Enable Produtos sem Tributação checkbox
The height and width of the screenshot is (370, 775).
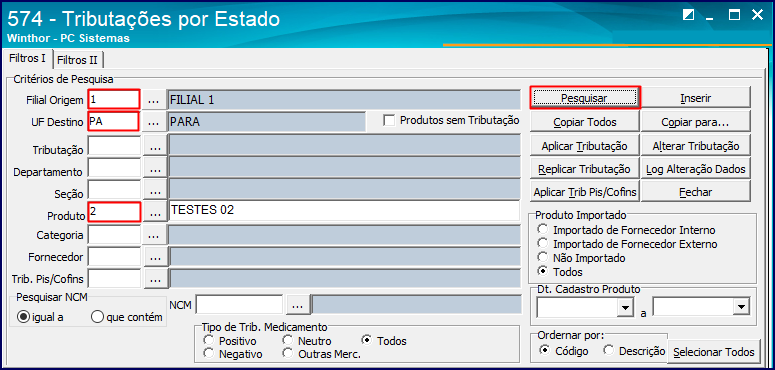tap(389, 120)
